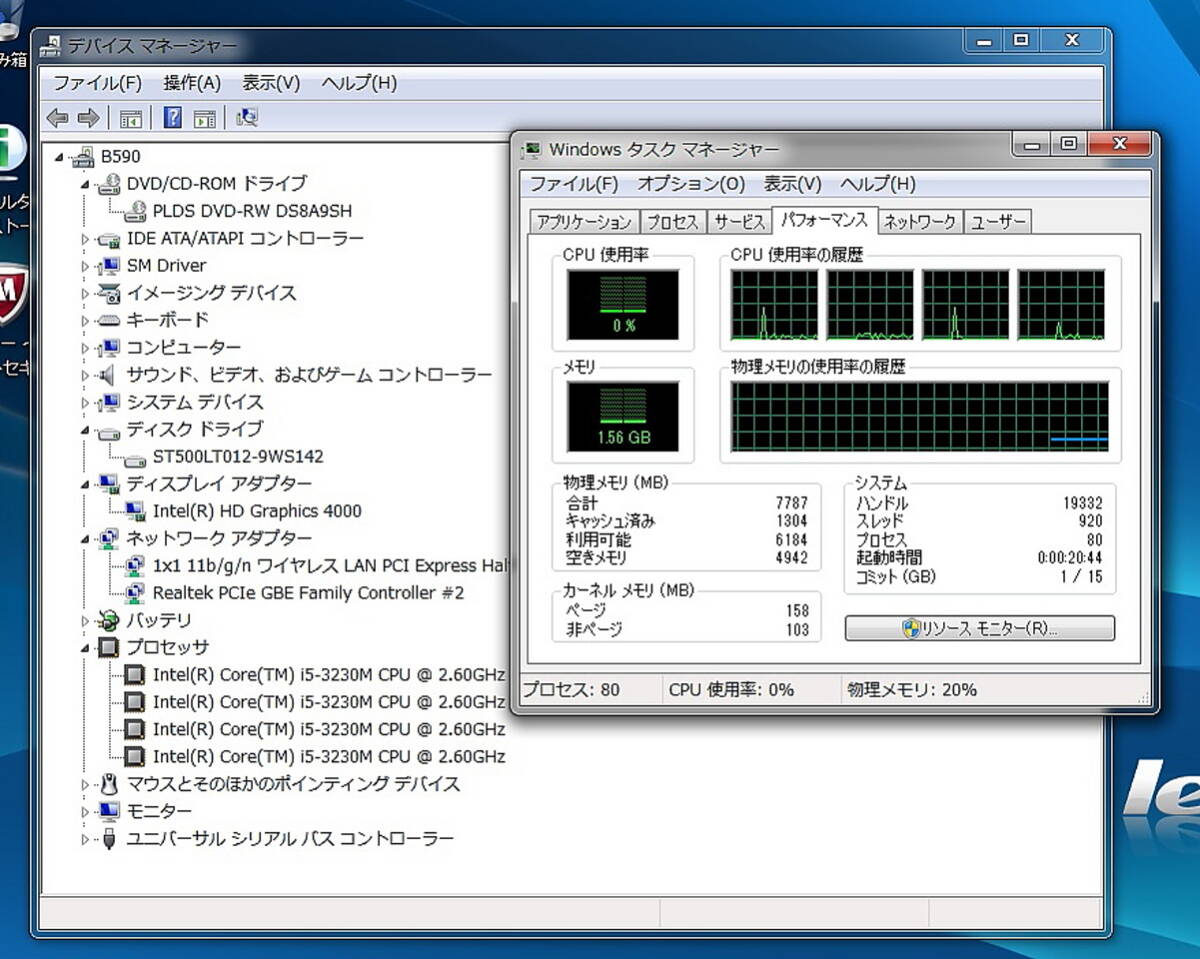The height and width of the screenshot is (959, 1200).
Task: Click the リソース モニター(R)... button
Action: (979, 629)
